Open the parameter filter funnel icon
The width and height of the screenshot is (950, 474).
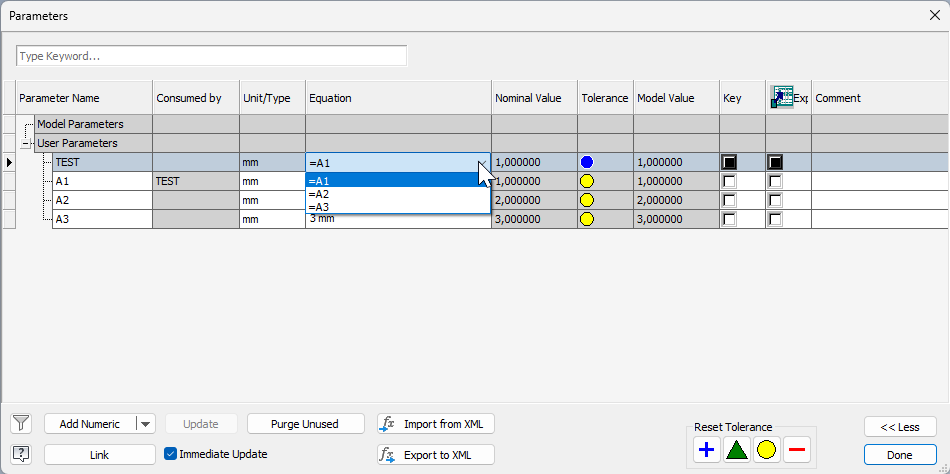21,423
